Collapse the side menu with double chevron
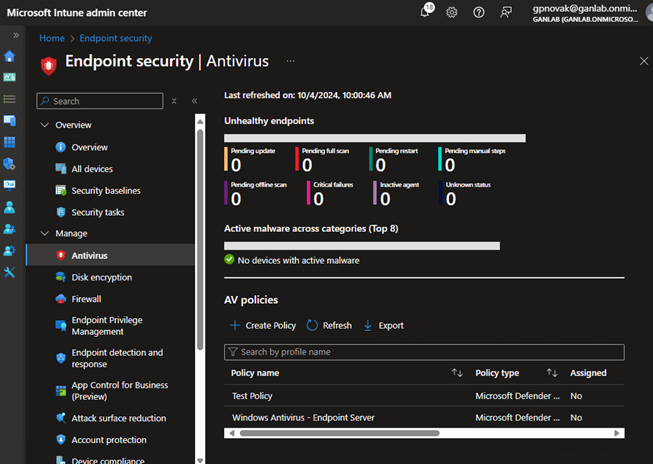This screenshot has width=653, height=464. click(194, 101)
